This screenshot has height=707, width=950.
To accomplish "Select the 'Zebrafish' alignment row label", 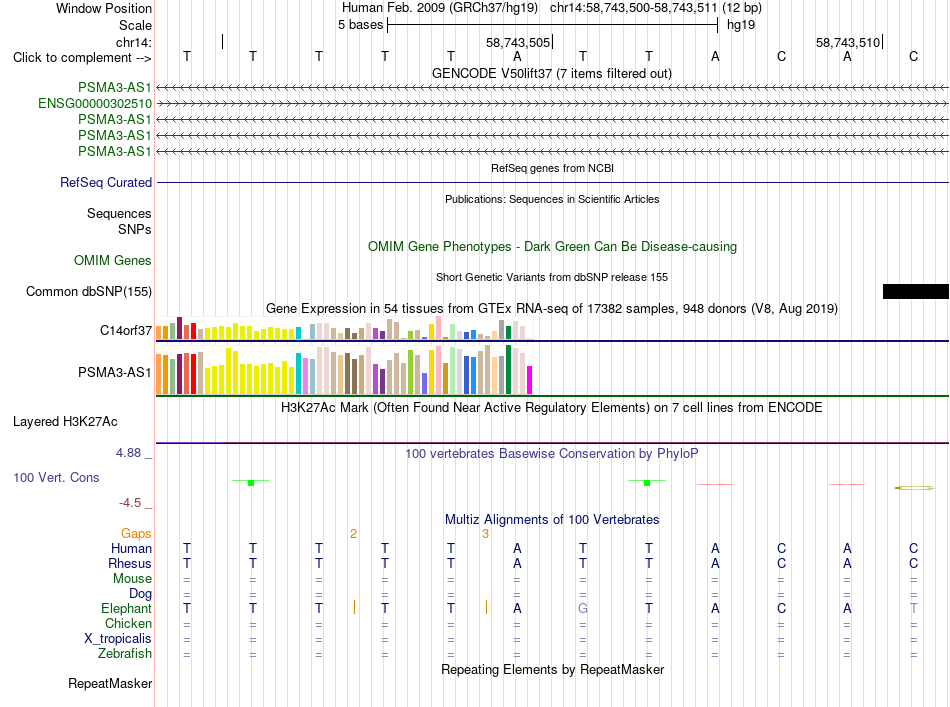I will 125,654.
